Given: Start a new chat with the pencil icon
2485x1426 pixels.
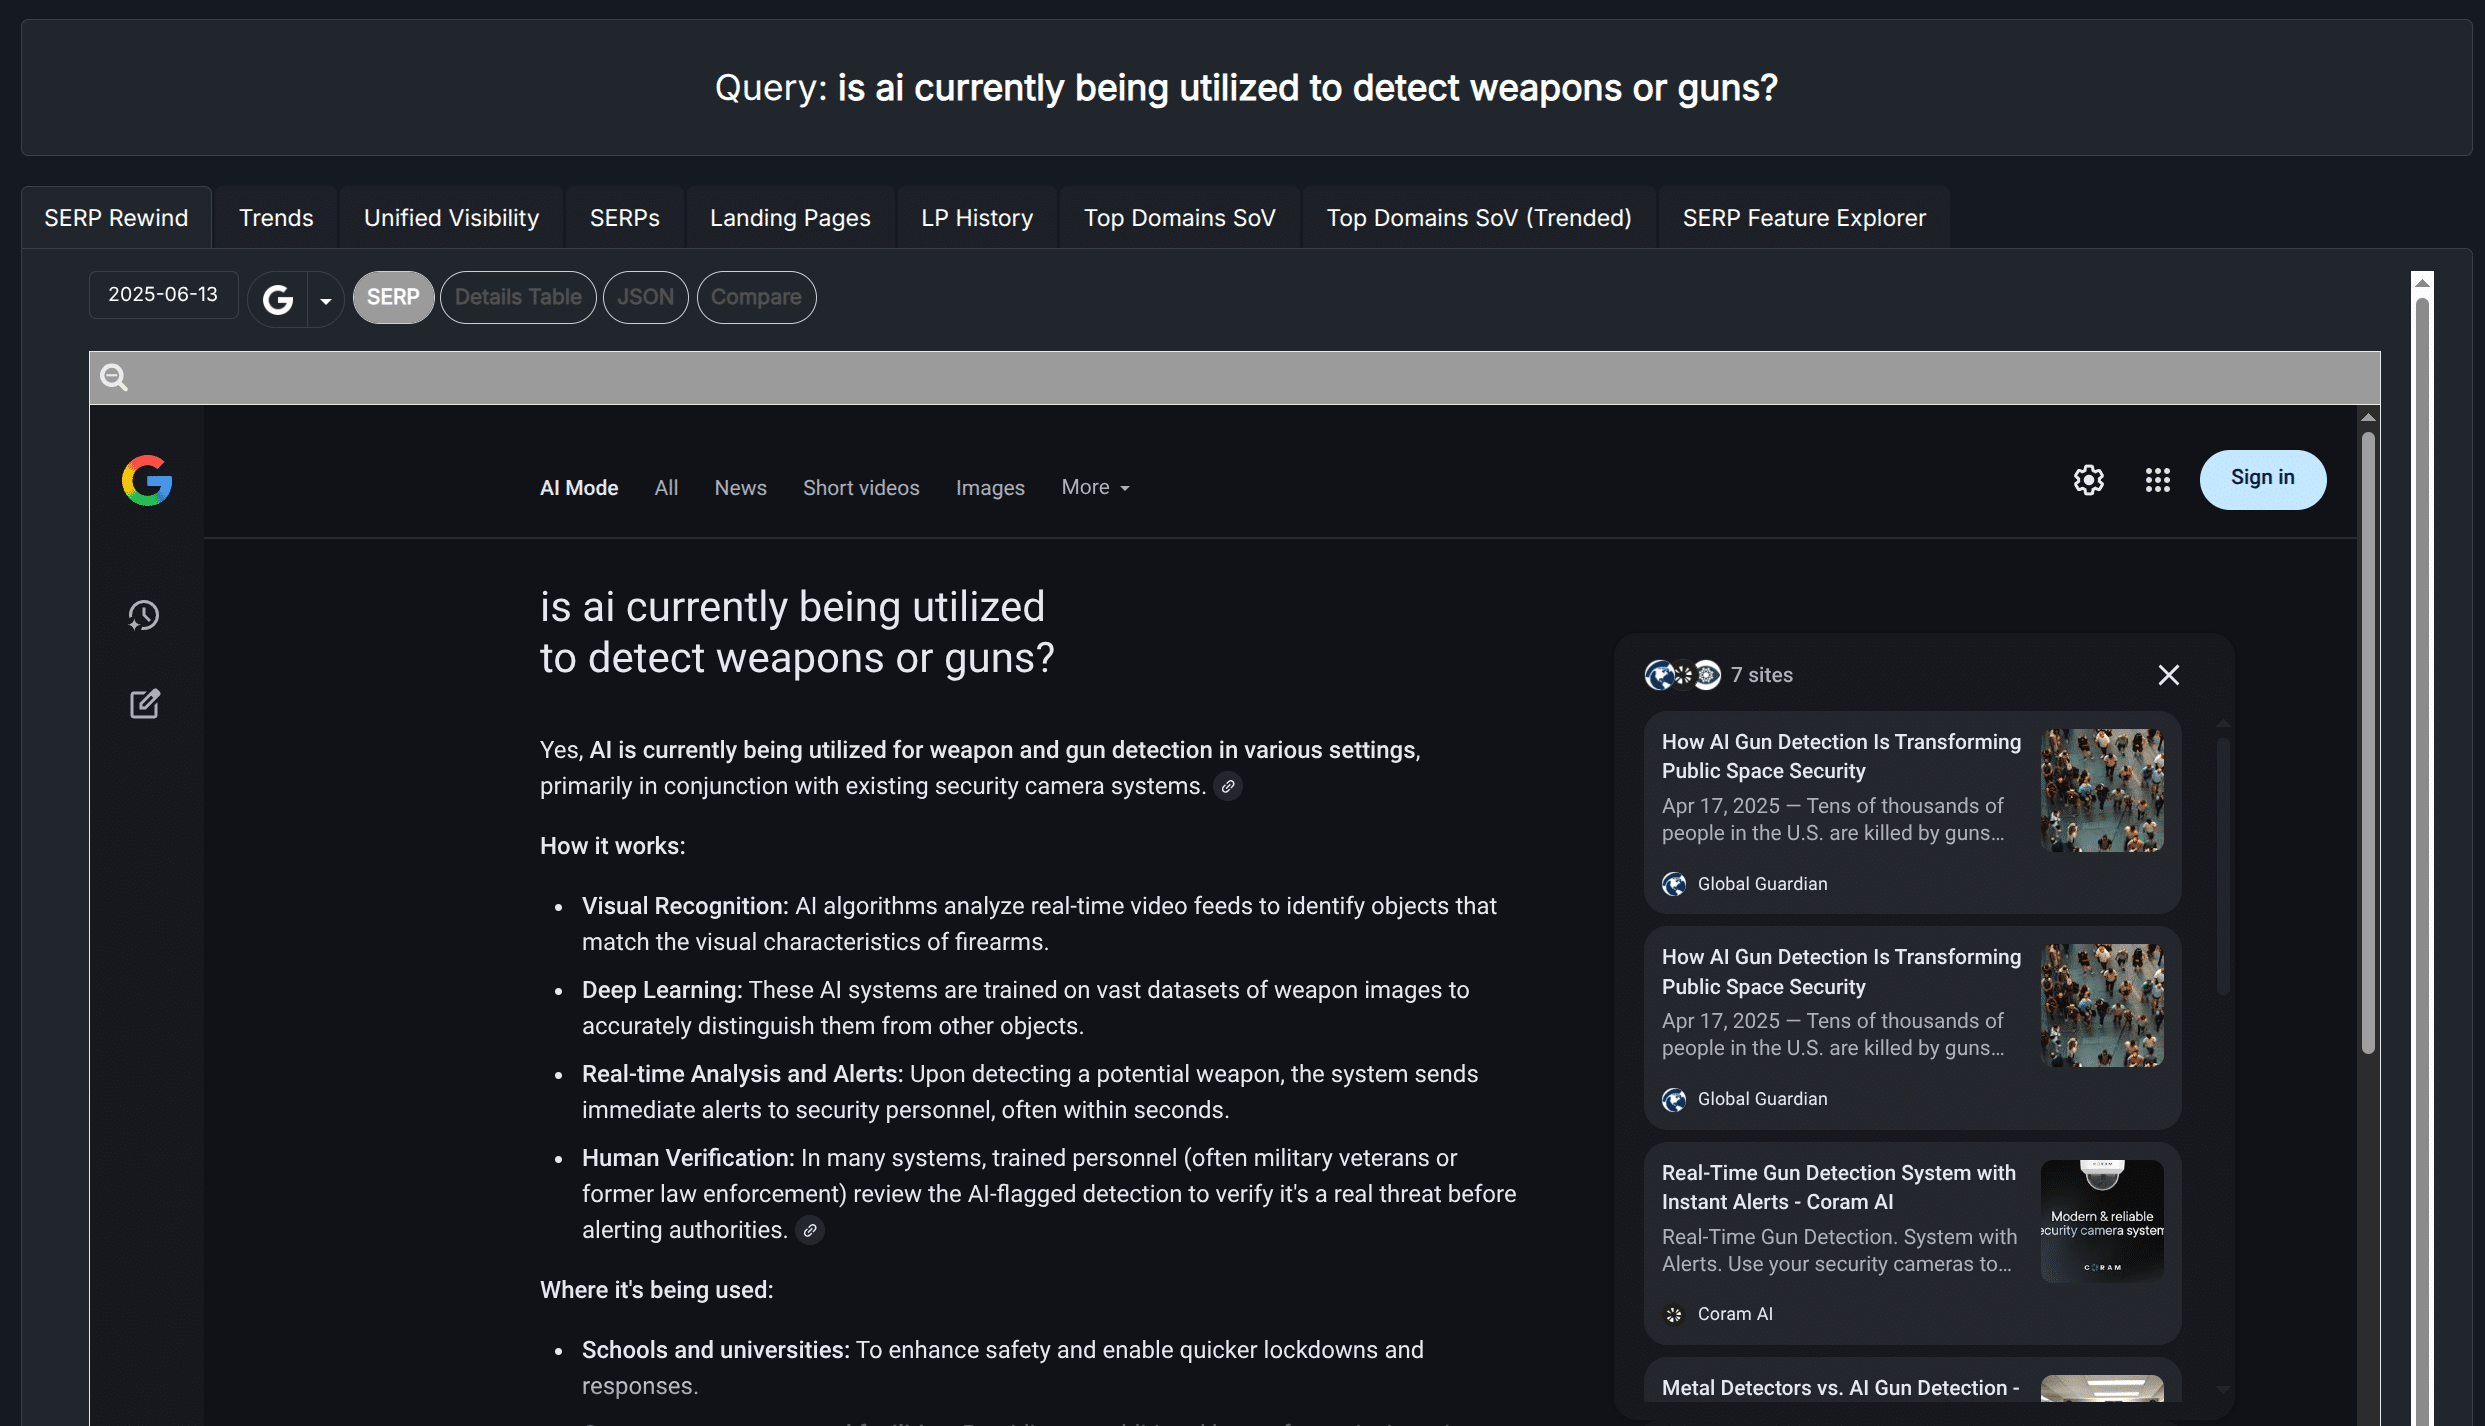Looking at the screenshot, I should tap(144, 704).
